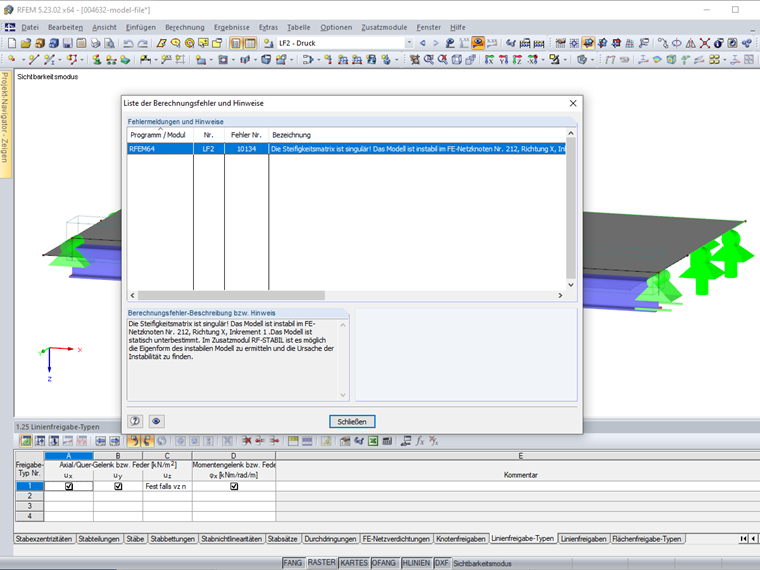Viewport: 760px width, 570px height.
Task: Click the help icon in error dialog
Action: [x=135, y=421]
